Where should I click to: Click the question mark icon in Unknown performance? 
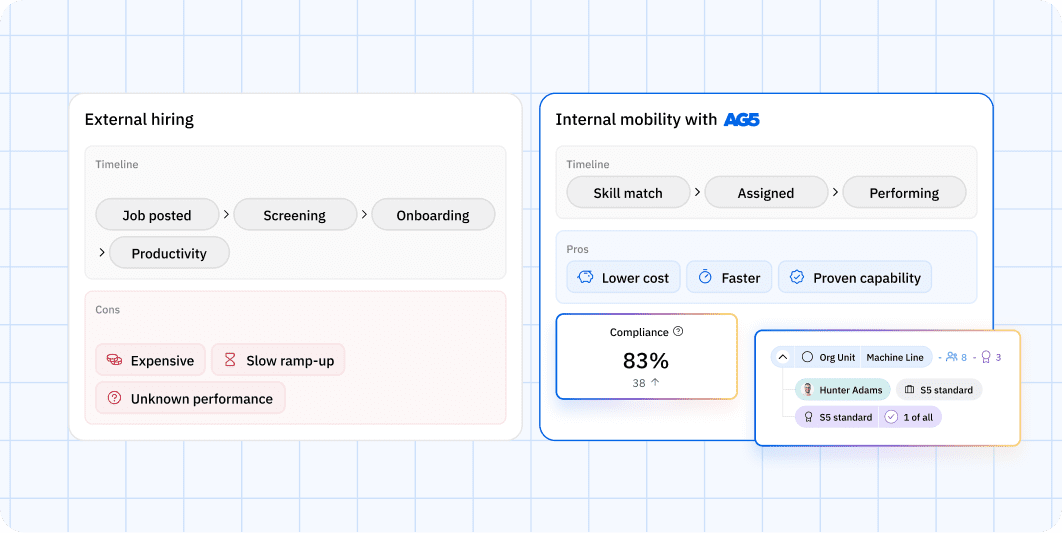[114, 398]
